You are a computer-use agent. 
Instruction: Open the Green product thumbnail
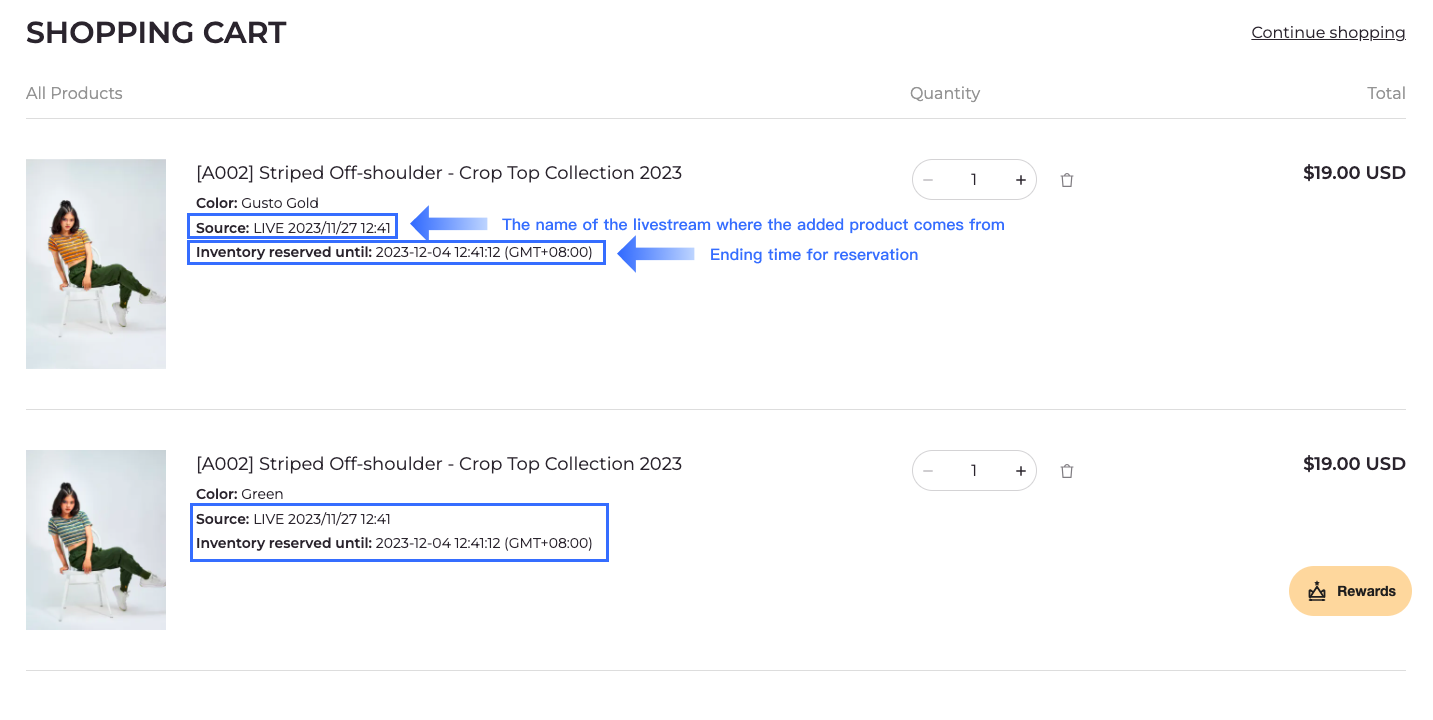tap(96, 540)
